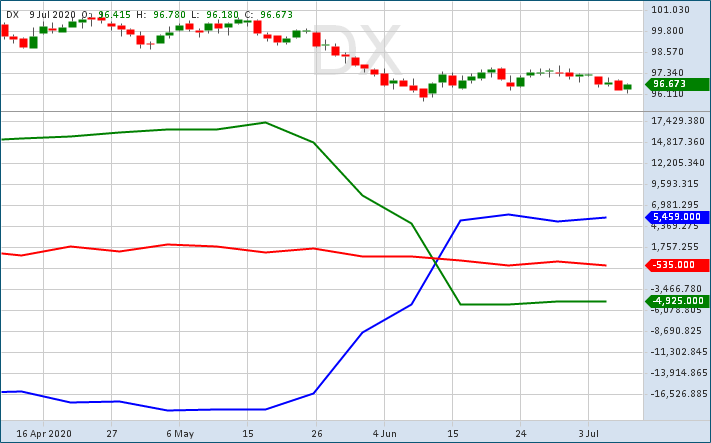This screenshot has height=443, width=711.
Task: Click the 16 Apr 2020 date label
Action: (44, 434)
